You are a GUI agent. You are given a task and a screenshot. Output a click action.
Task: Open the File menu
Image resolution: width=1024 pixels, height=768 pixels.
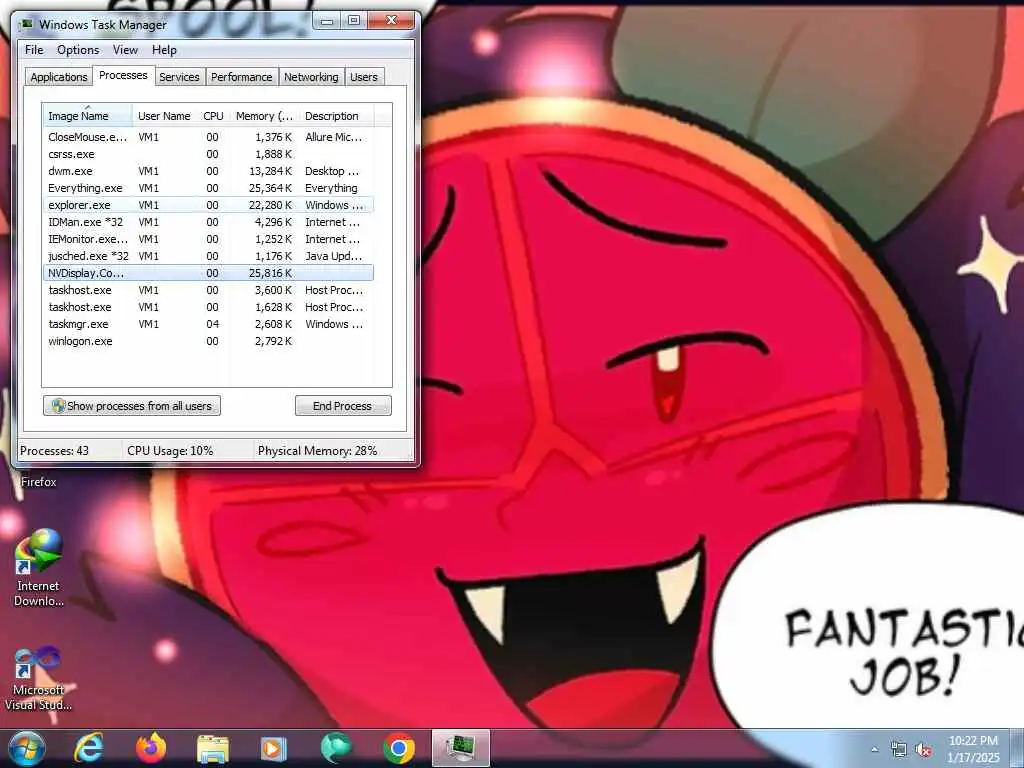pos(34,50)
